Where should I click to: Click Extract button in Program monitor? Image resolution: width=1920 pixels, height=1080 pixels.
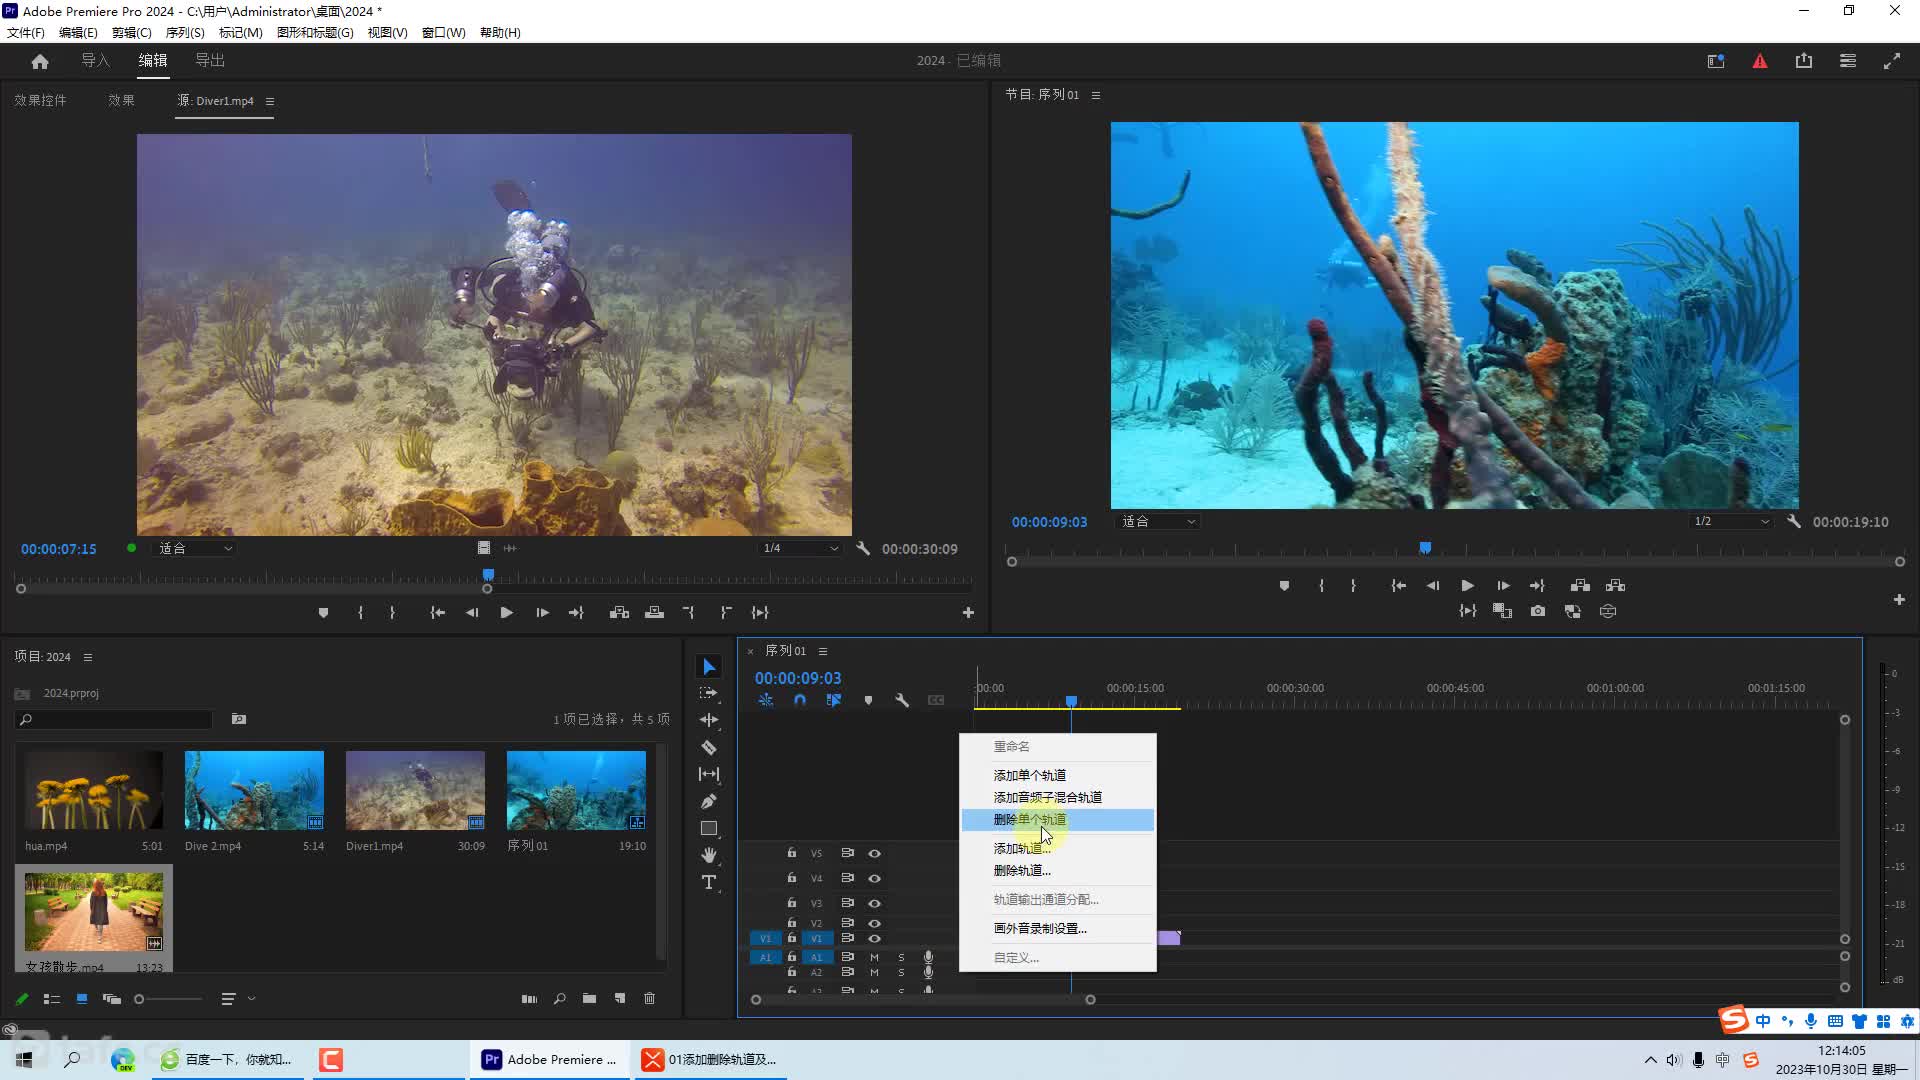coord(1615,585)
